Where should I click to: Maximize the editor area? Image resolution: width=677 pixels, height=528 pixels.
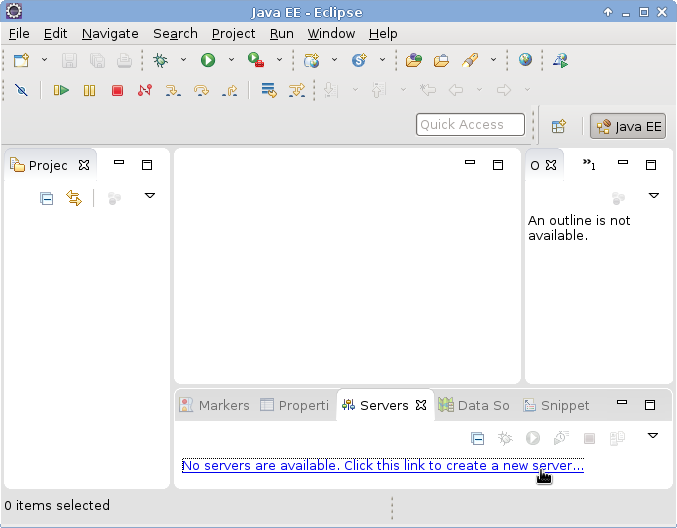pos(498,165)
